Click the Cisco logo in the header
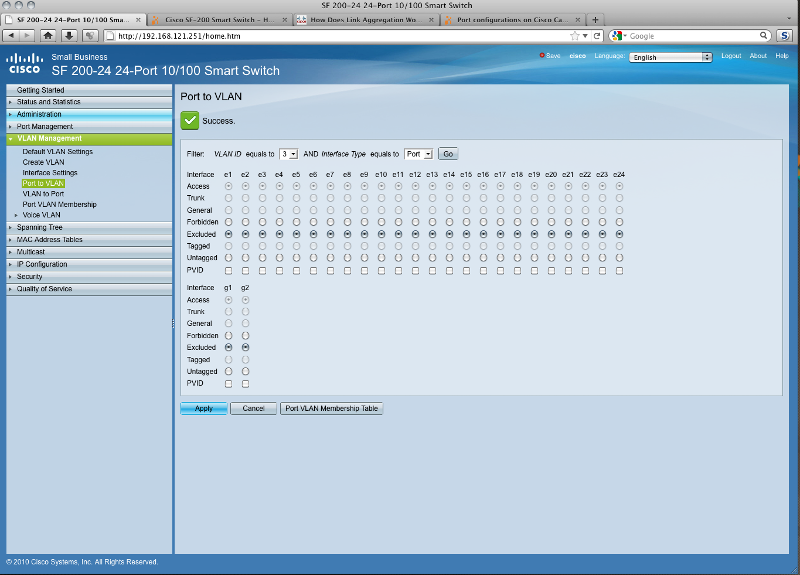The image size is (800, 575). tap(23, 65)
